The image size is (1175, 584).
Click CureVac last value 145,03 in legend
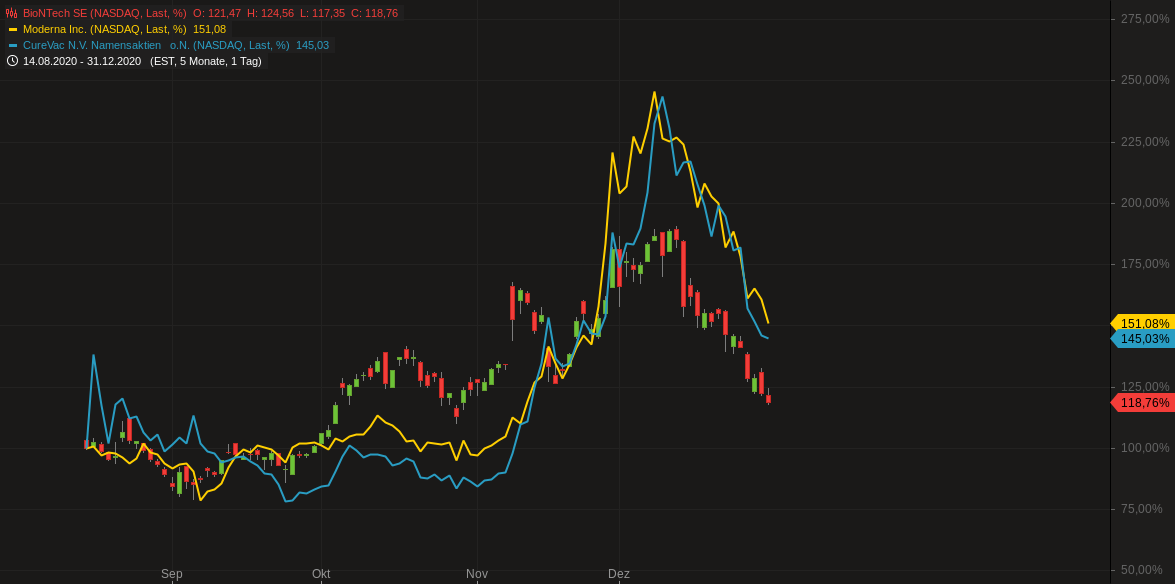click(x=312, y=45)
